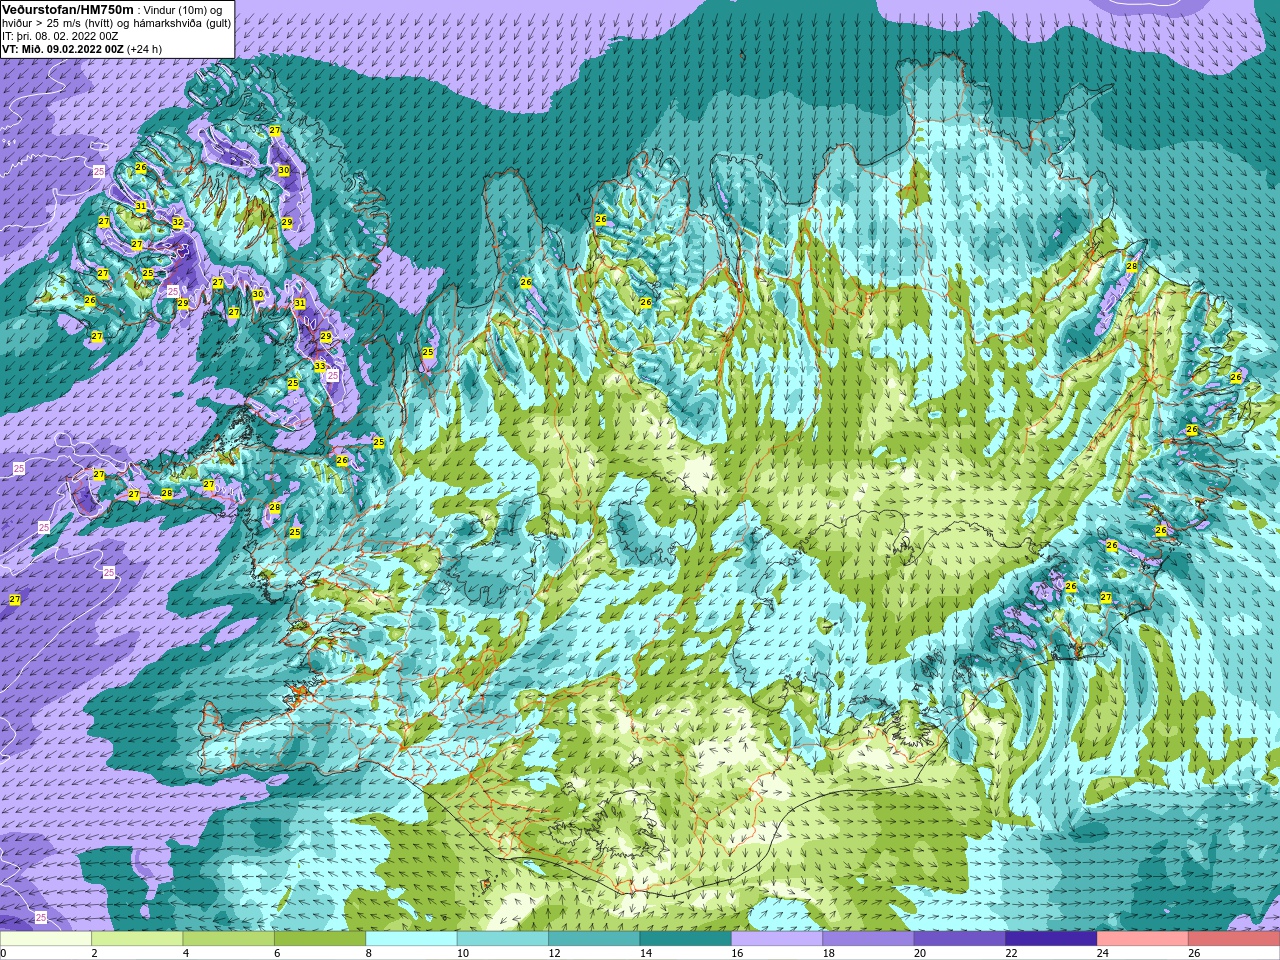This screenshot has height=960, width=1280.
Task: Click the 'IT: þri. 08. 02. 2022 00Z' line
Action: click(x=60, y=36)
